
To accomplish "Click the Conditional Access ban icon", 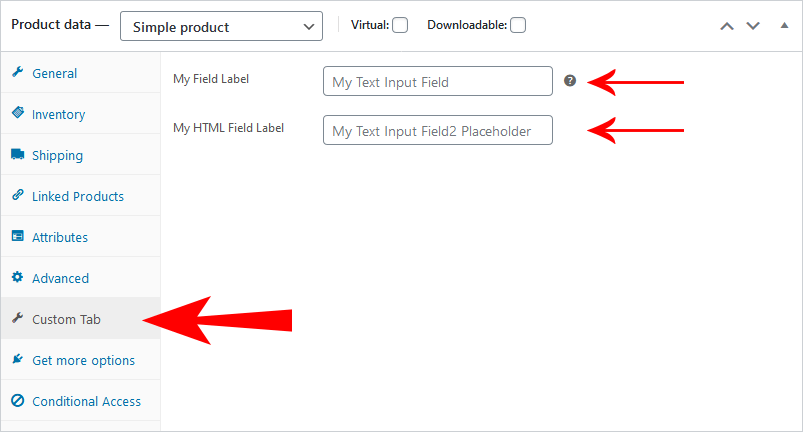I will [x=18, y=400].
